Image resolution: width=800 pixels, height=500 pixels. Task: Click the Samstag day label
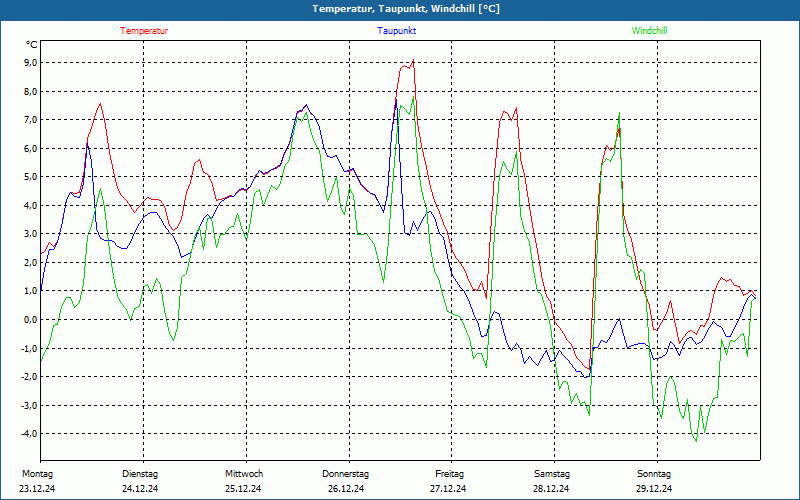click(x=552, y=474)
